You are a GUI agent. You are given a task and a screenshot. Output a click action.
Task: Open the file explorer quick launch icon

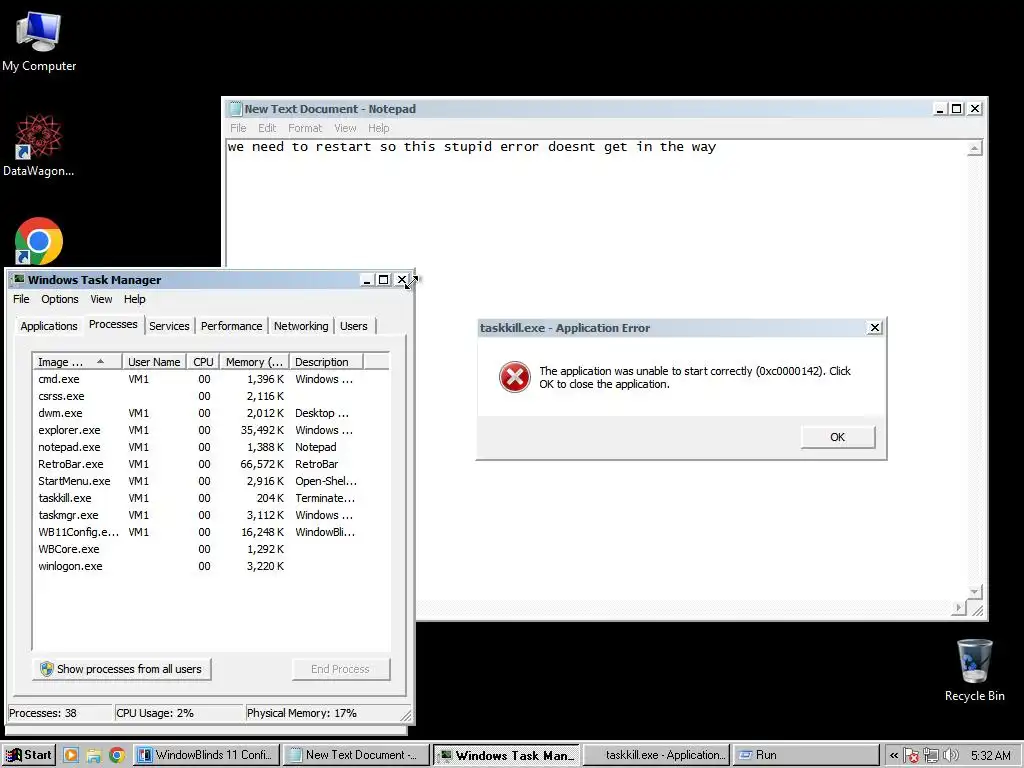point(93,755)
